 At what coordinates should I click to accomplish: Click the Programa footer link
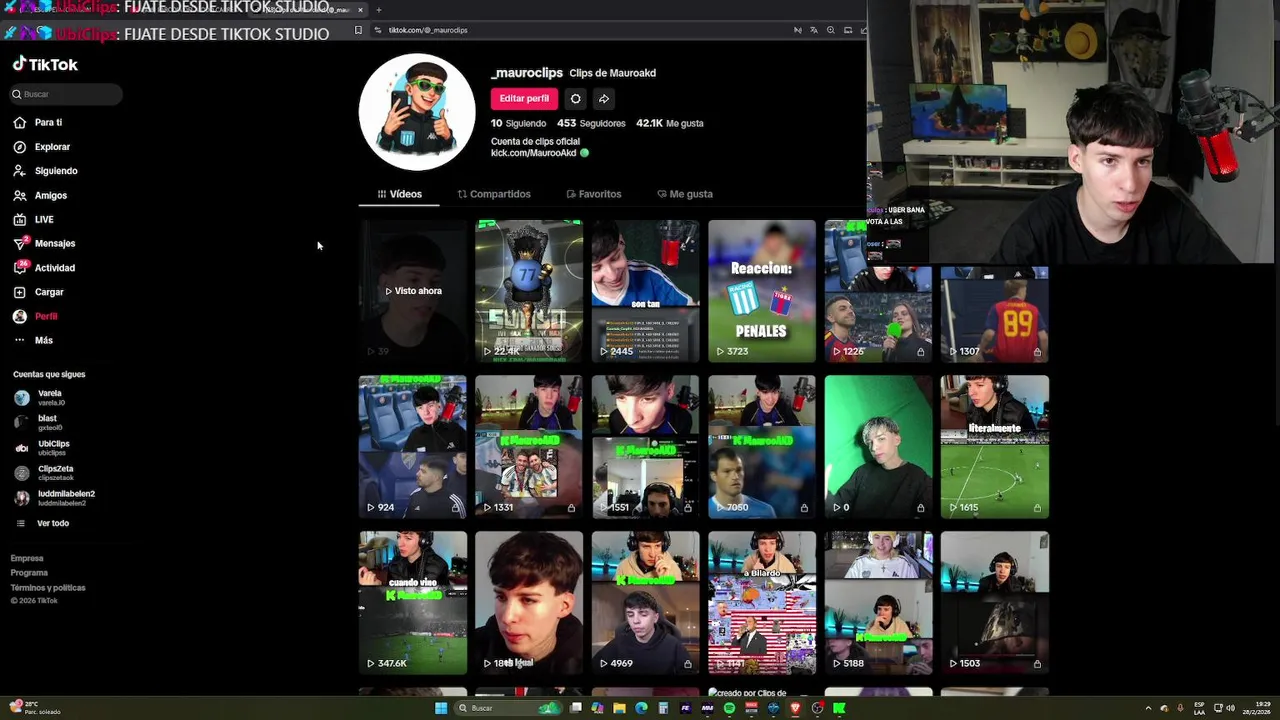coord(29,573)
